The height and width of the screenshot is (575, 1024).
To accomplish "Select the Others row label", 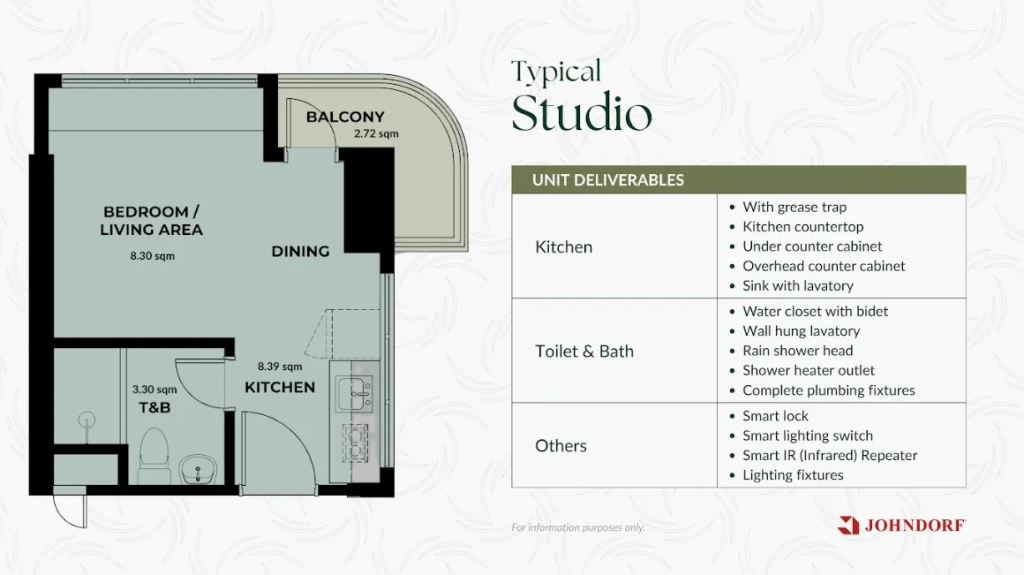I will (x=560, y=445).
